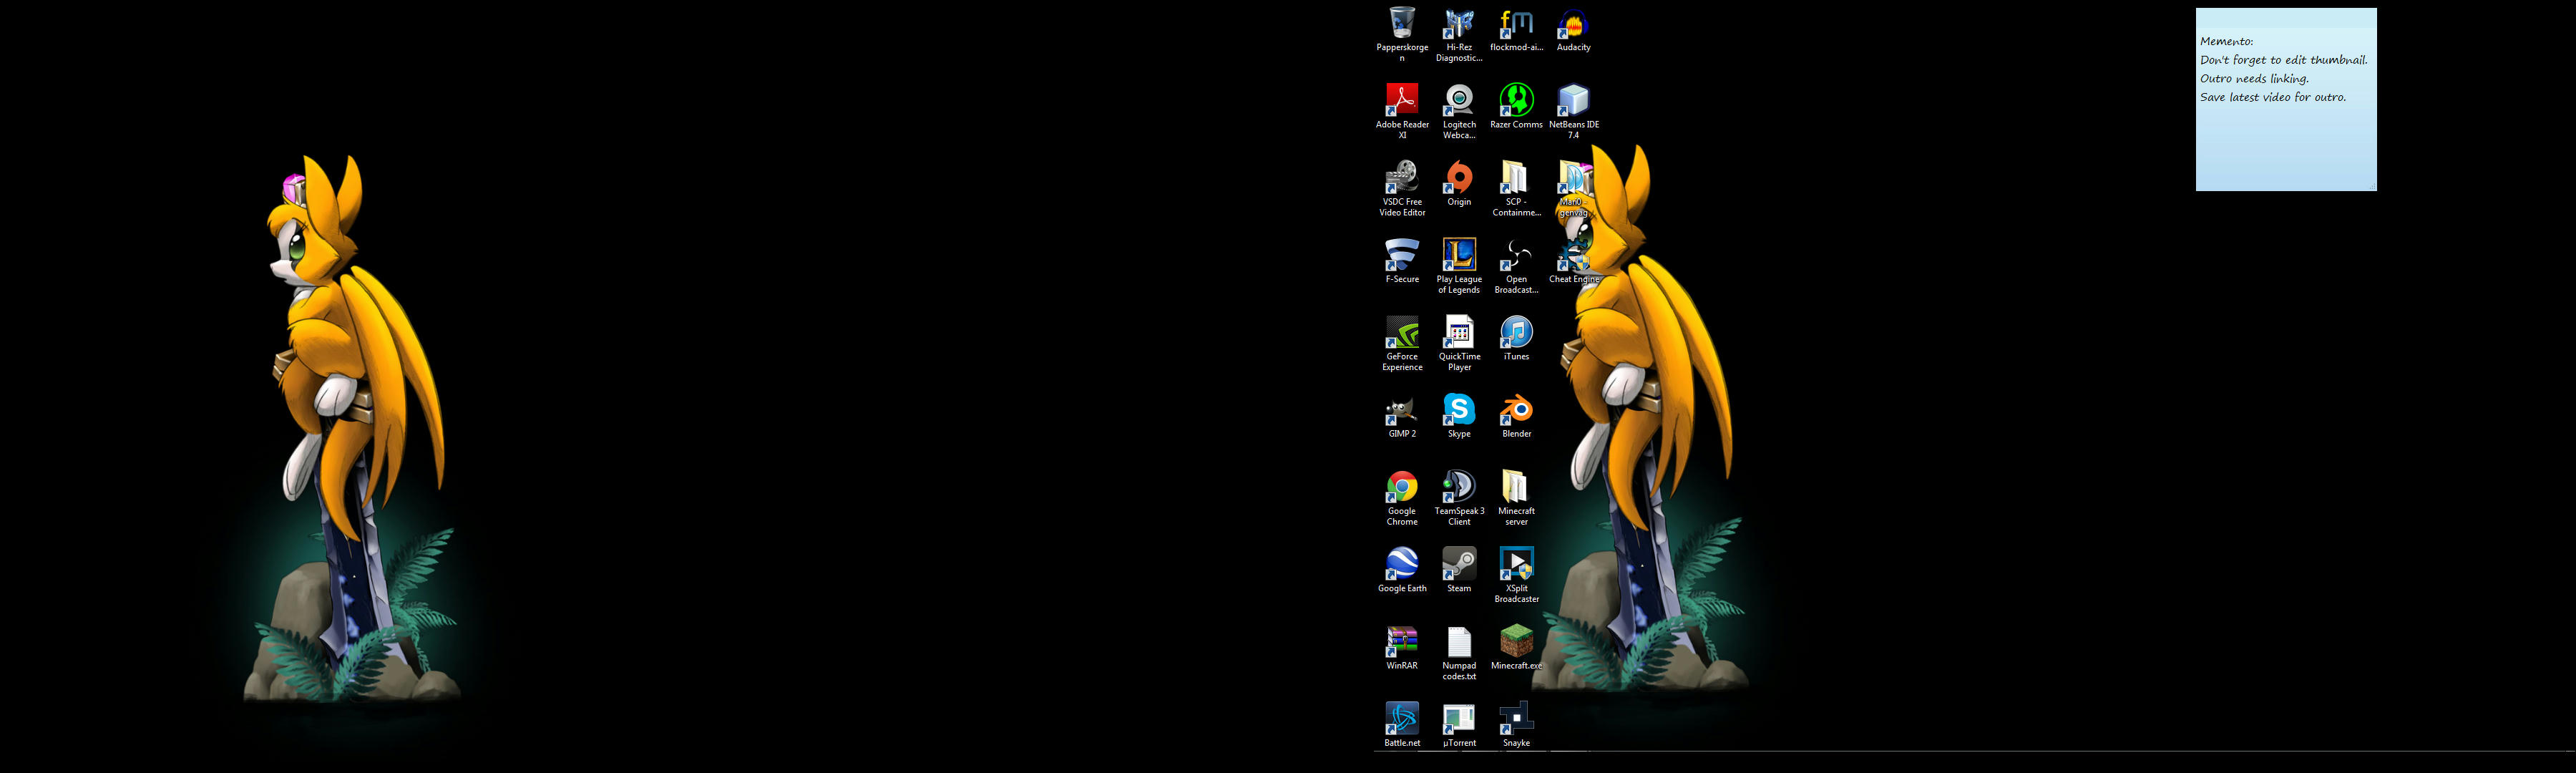The width and height of the screenshot is (2576, 773).
Task: Launch Google Earth
Action: coord(1402,570)
